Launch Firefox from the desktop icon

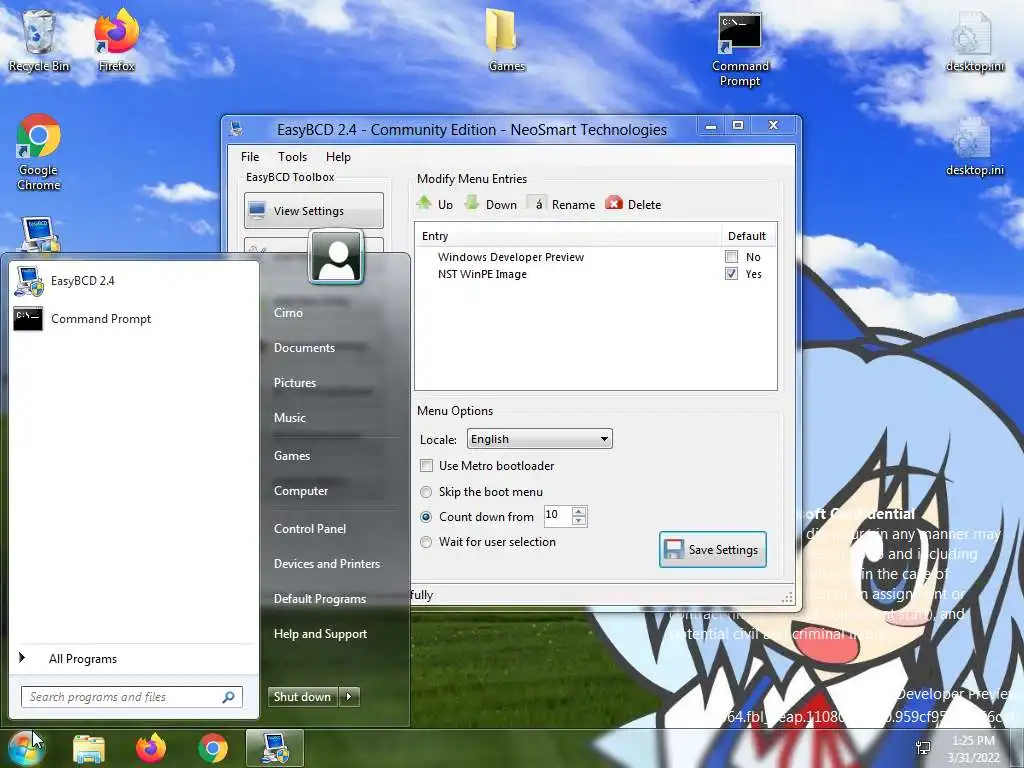(x=116, y=40)
